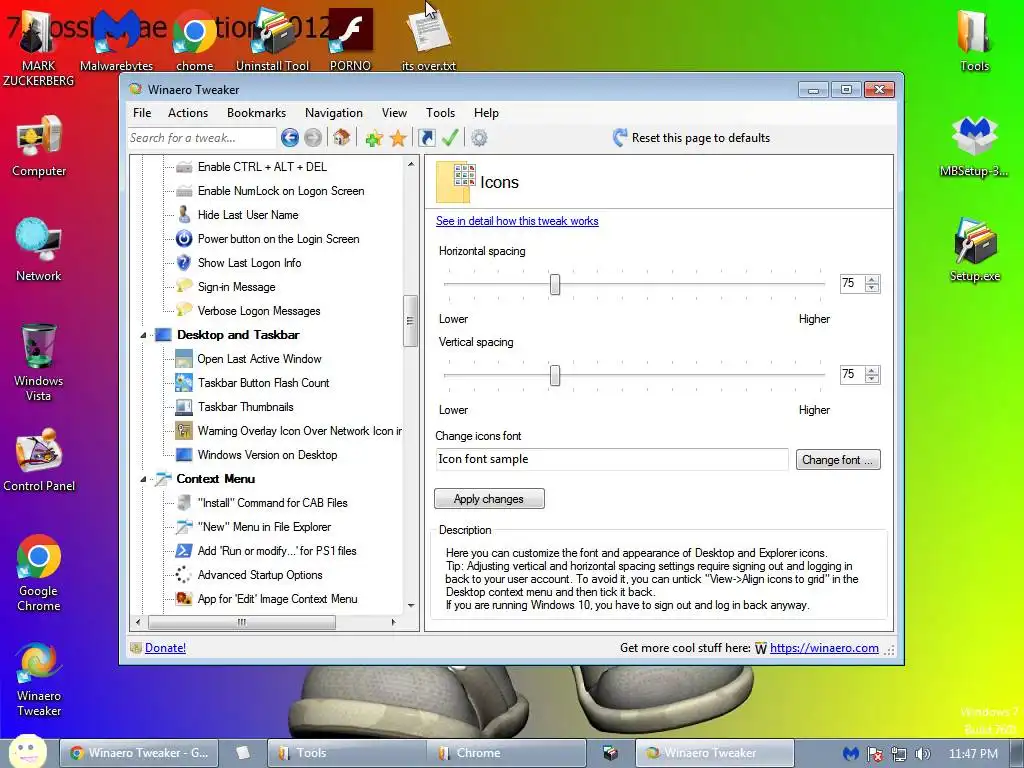1024x768 pixels.
Task: Select Warning Overlay Icon Over Network Icon
Action: 299,431
